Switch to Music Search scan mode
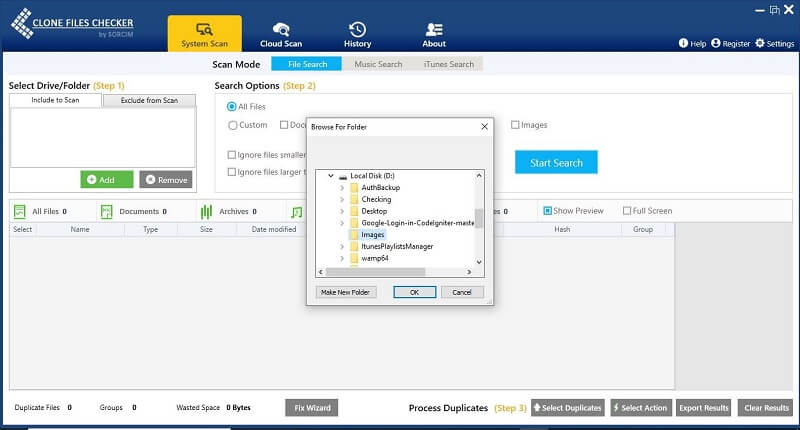 (x=376, y=64)
